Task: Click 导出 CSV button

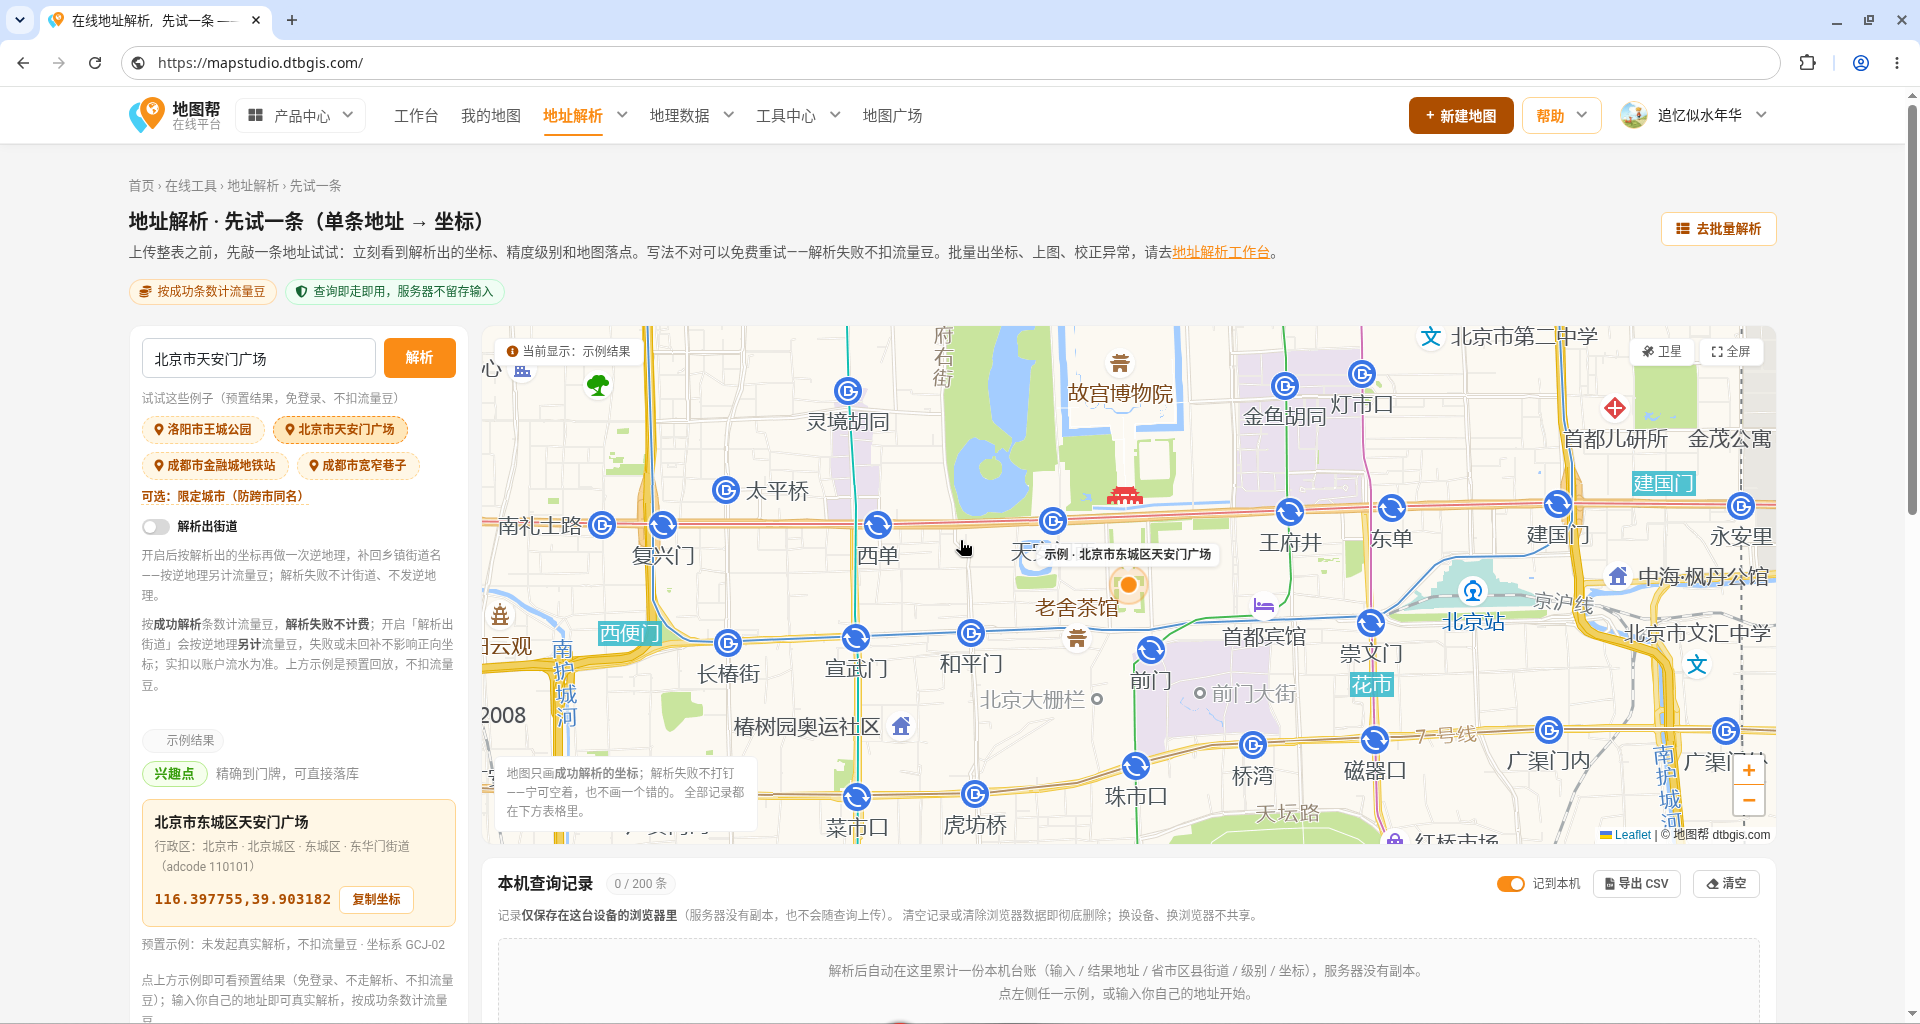Action: pyautogui.click(x=1637, y=884)
